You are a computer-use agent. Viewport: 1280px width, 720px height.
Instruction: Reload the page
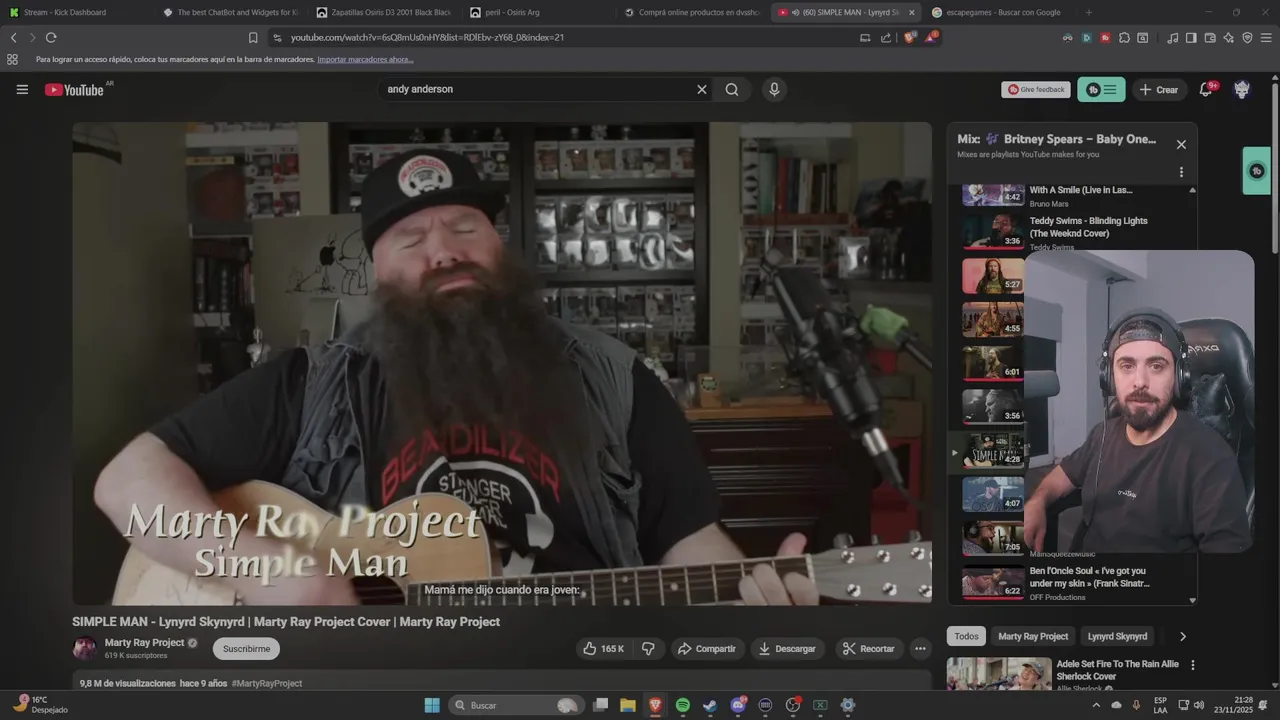51,37
